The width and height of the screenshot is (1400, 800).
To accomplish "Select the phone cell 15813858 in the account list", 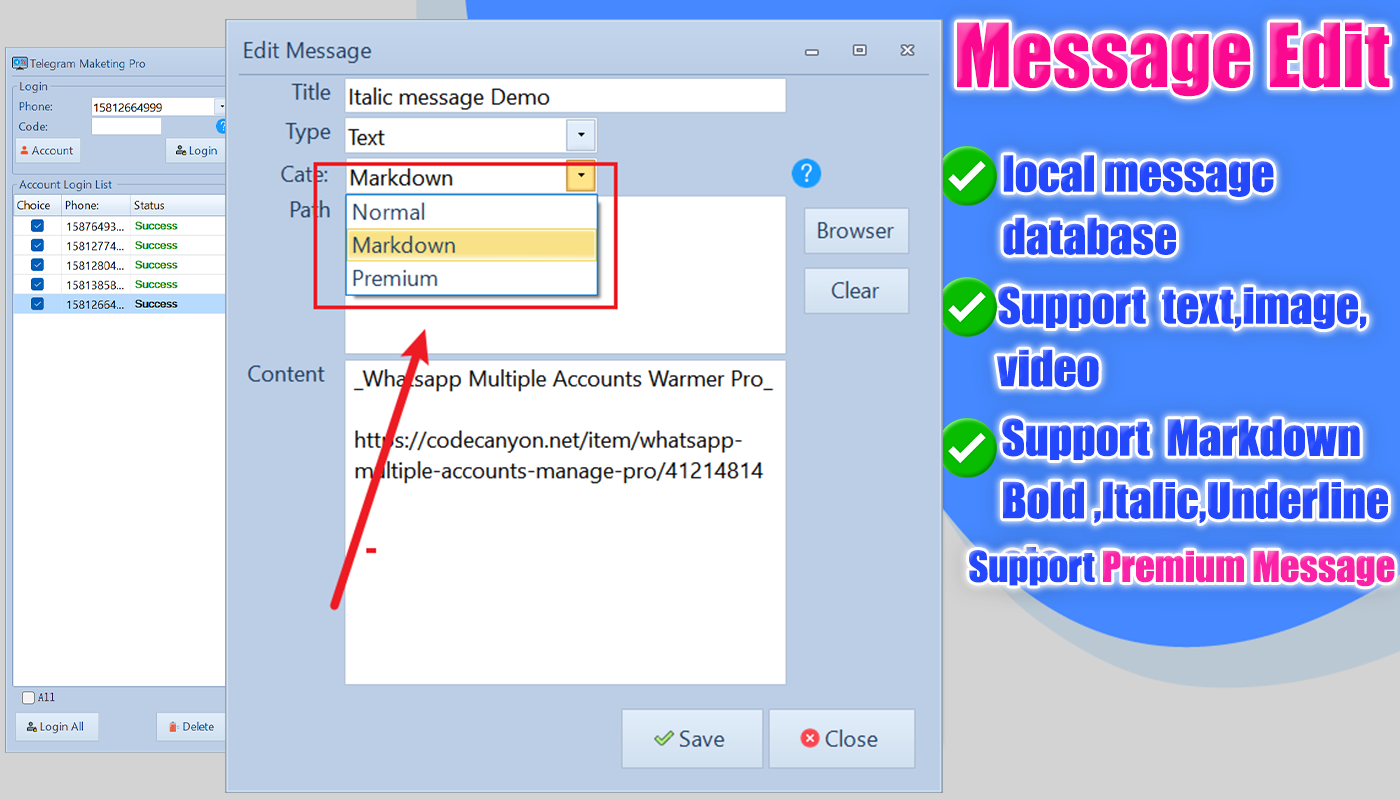I will click(95, 284).
